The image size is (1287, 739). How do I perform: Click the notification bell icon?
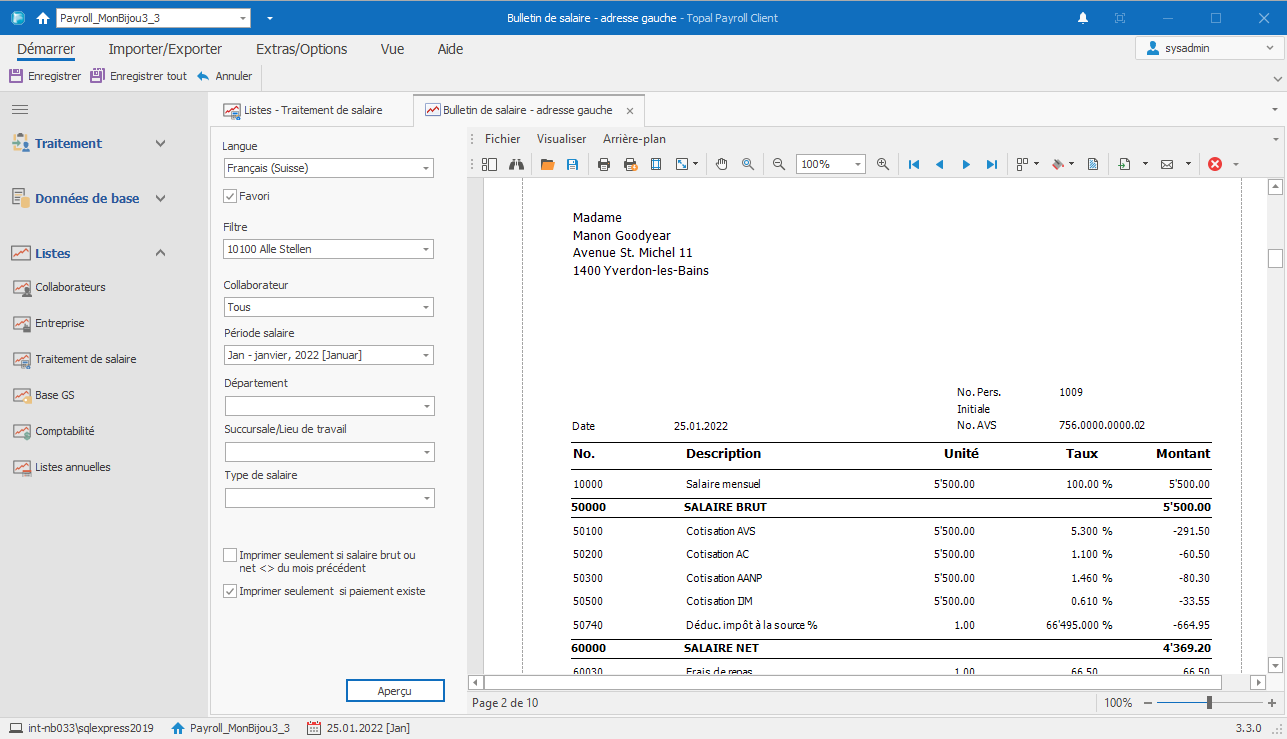[1083, 18]
